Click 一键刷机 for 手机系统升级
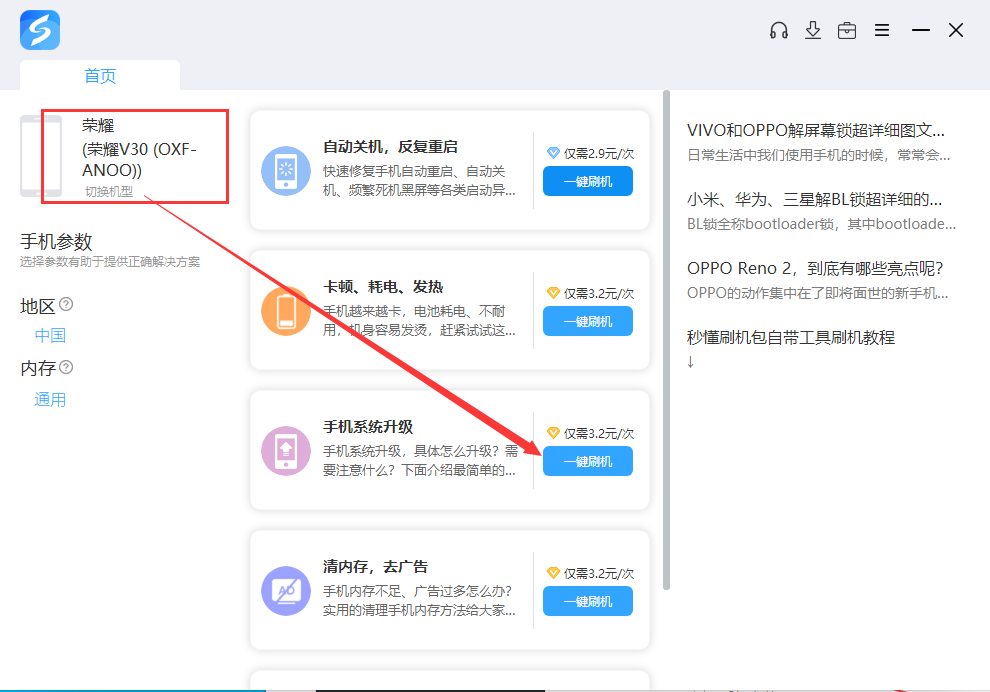The image size is (990, 692). tap(588, 462)
